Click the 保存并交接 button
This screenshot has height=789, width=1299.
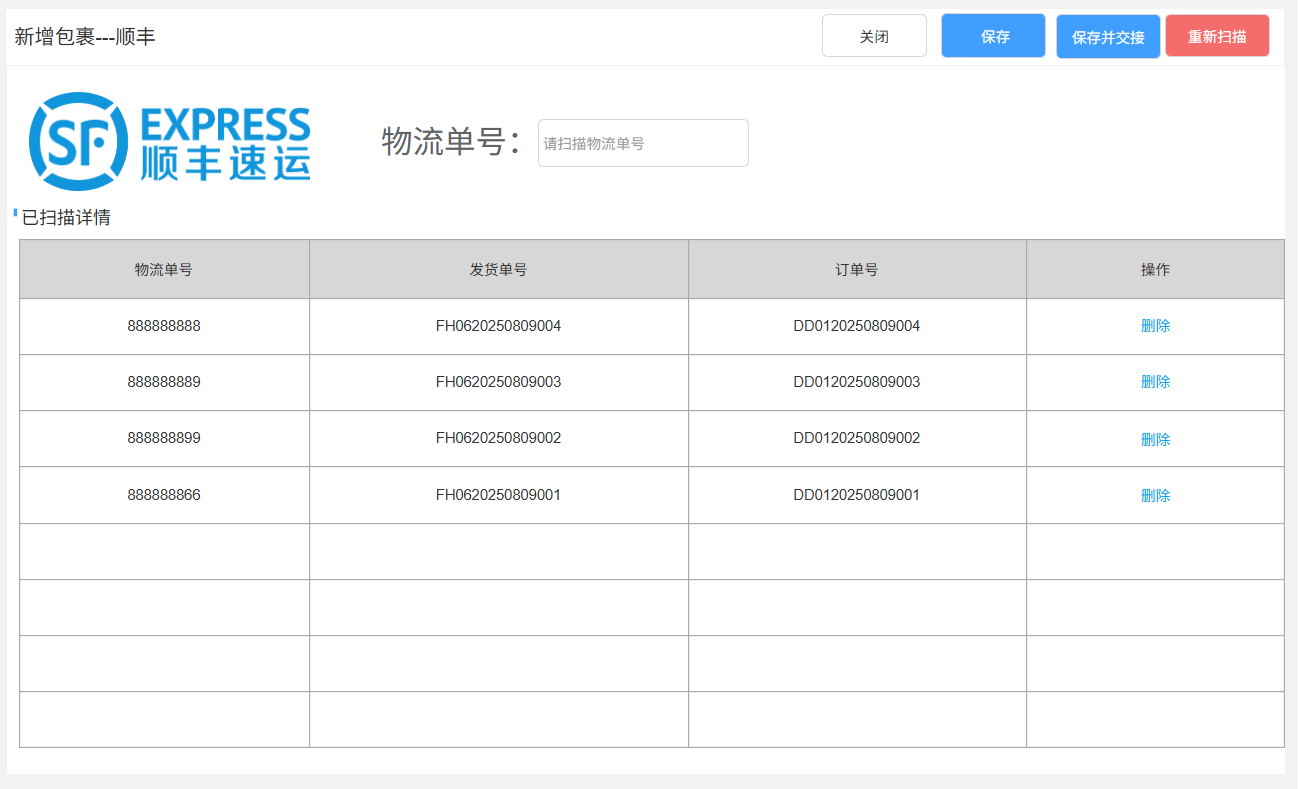pyautogui.click(x=1108, y=37)
